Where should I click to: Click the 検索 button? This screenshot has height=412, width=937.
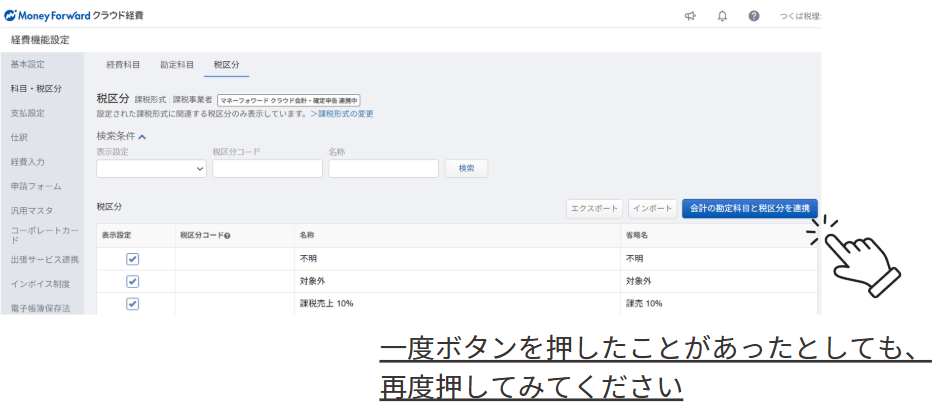coord(466,169)
